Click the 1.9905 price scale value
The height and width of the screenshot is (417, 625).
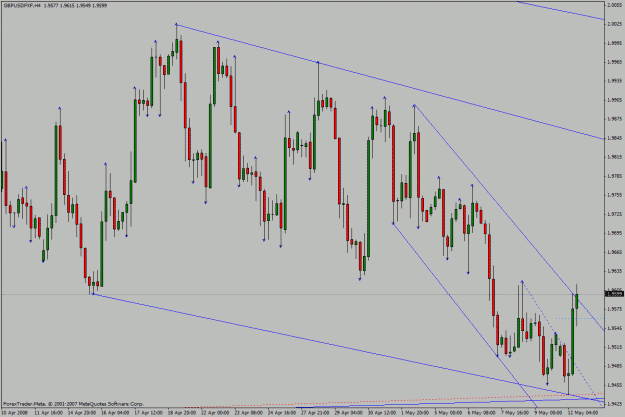point(615,100)
